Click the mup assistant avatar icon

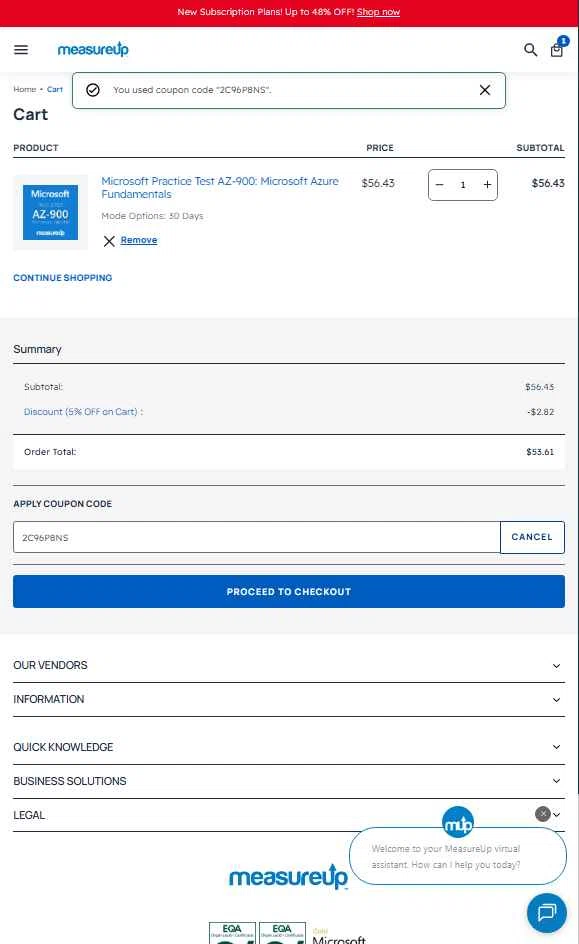pyautogui.click(x=457, y=822)
